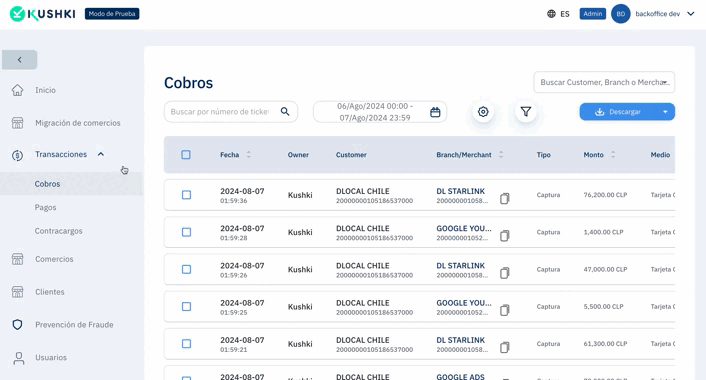Toggle the select-all header checkbox

click(186, 154)
